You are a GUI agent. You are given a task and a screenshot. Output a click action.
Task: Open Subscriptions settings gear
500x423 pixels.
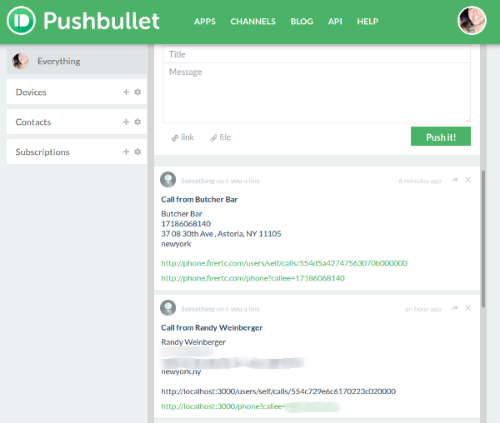[x=137, y=152]
